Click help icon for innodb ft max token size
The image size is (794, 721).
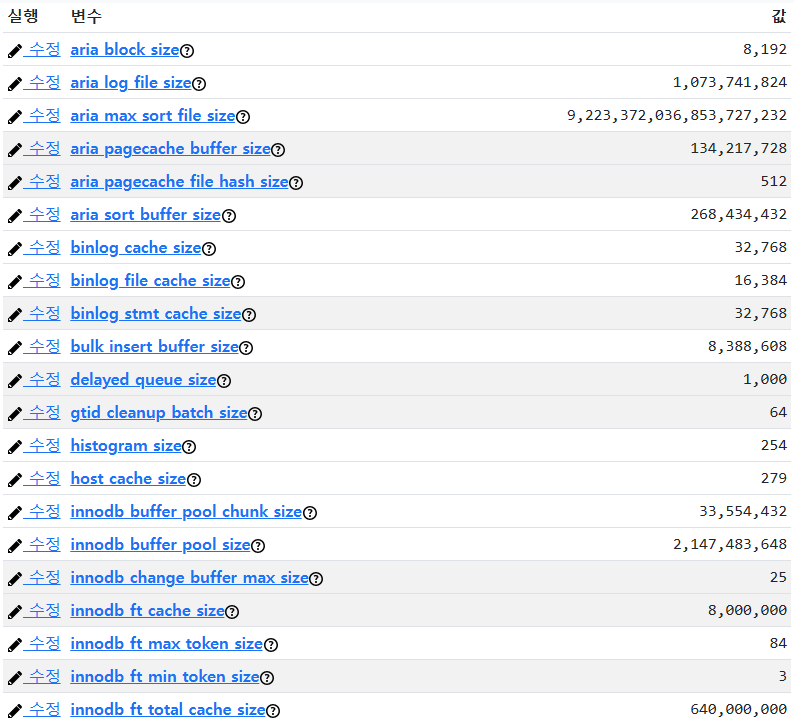(271, 645)
